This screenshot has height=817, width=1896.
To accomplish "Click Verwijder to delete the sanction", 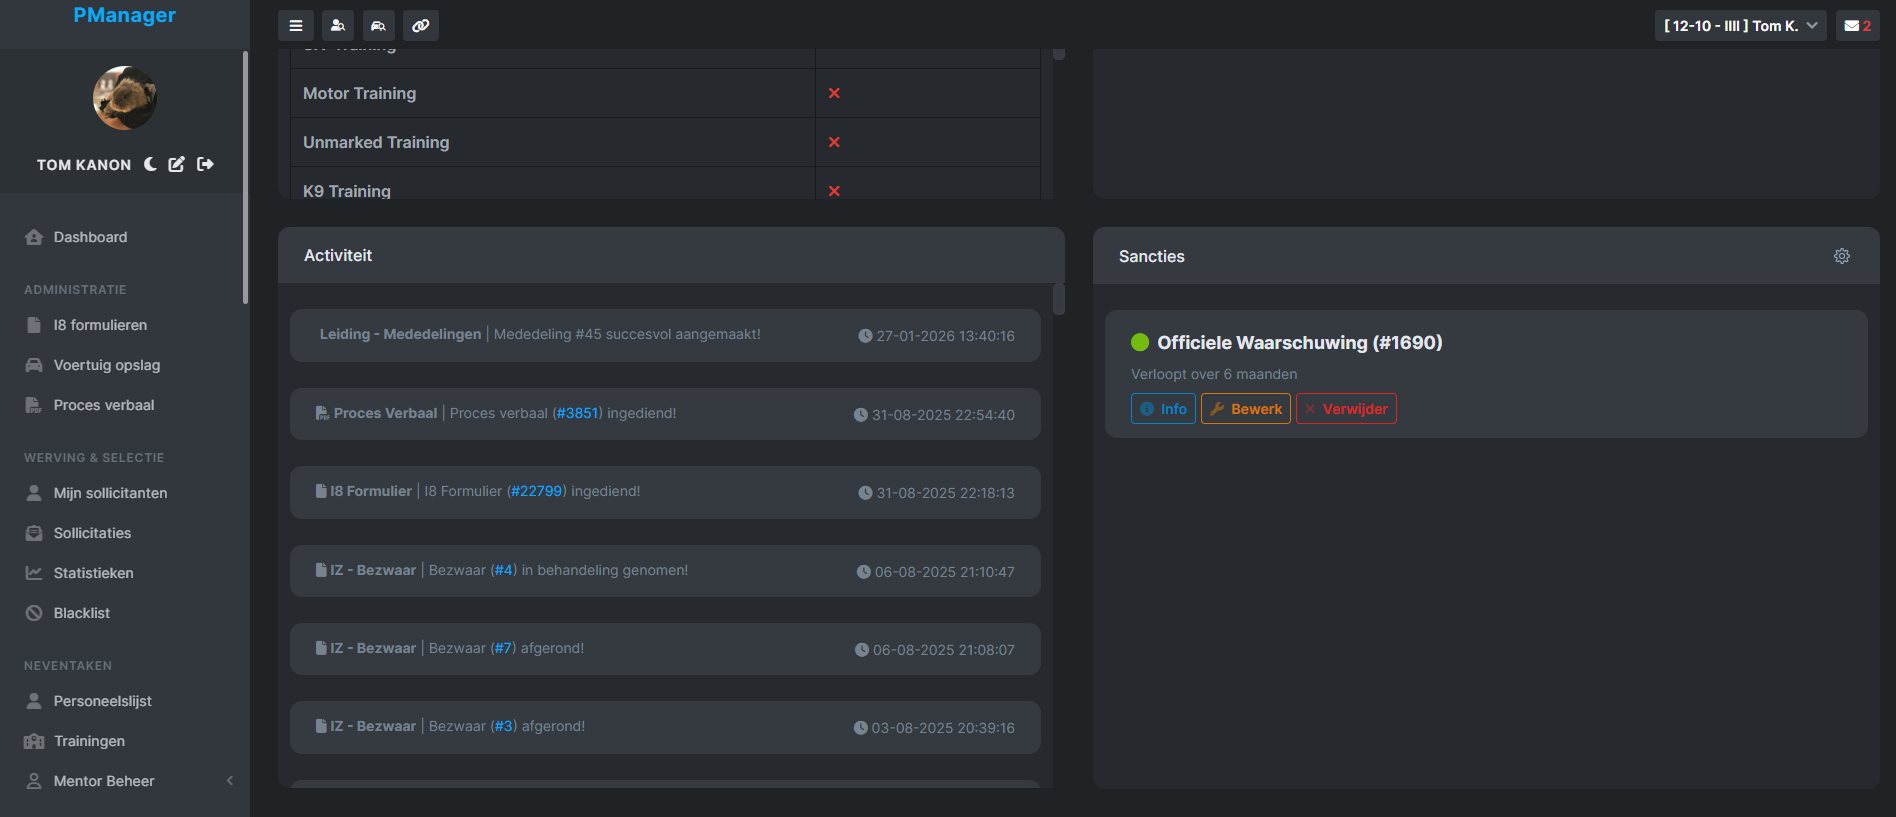I will pyautogui.click(x=1346, y=409).
